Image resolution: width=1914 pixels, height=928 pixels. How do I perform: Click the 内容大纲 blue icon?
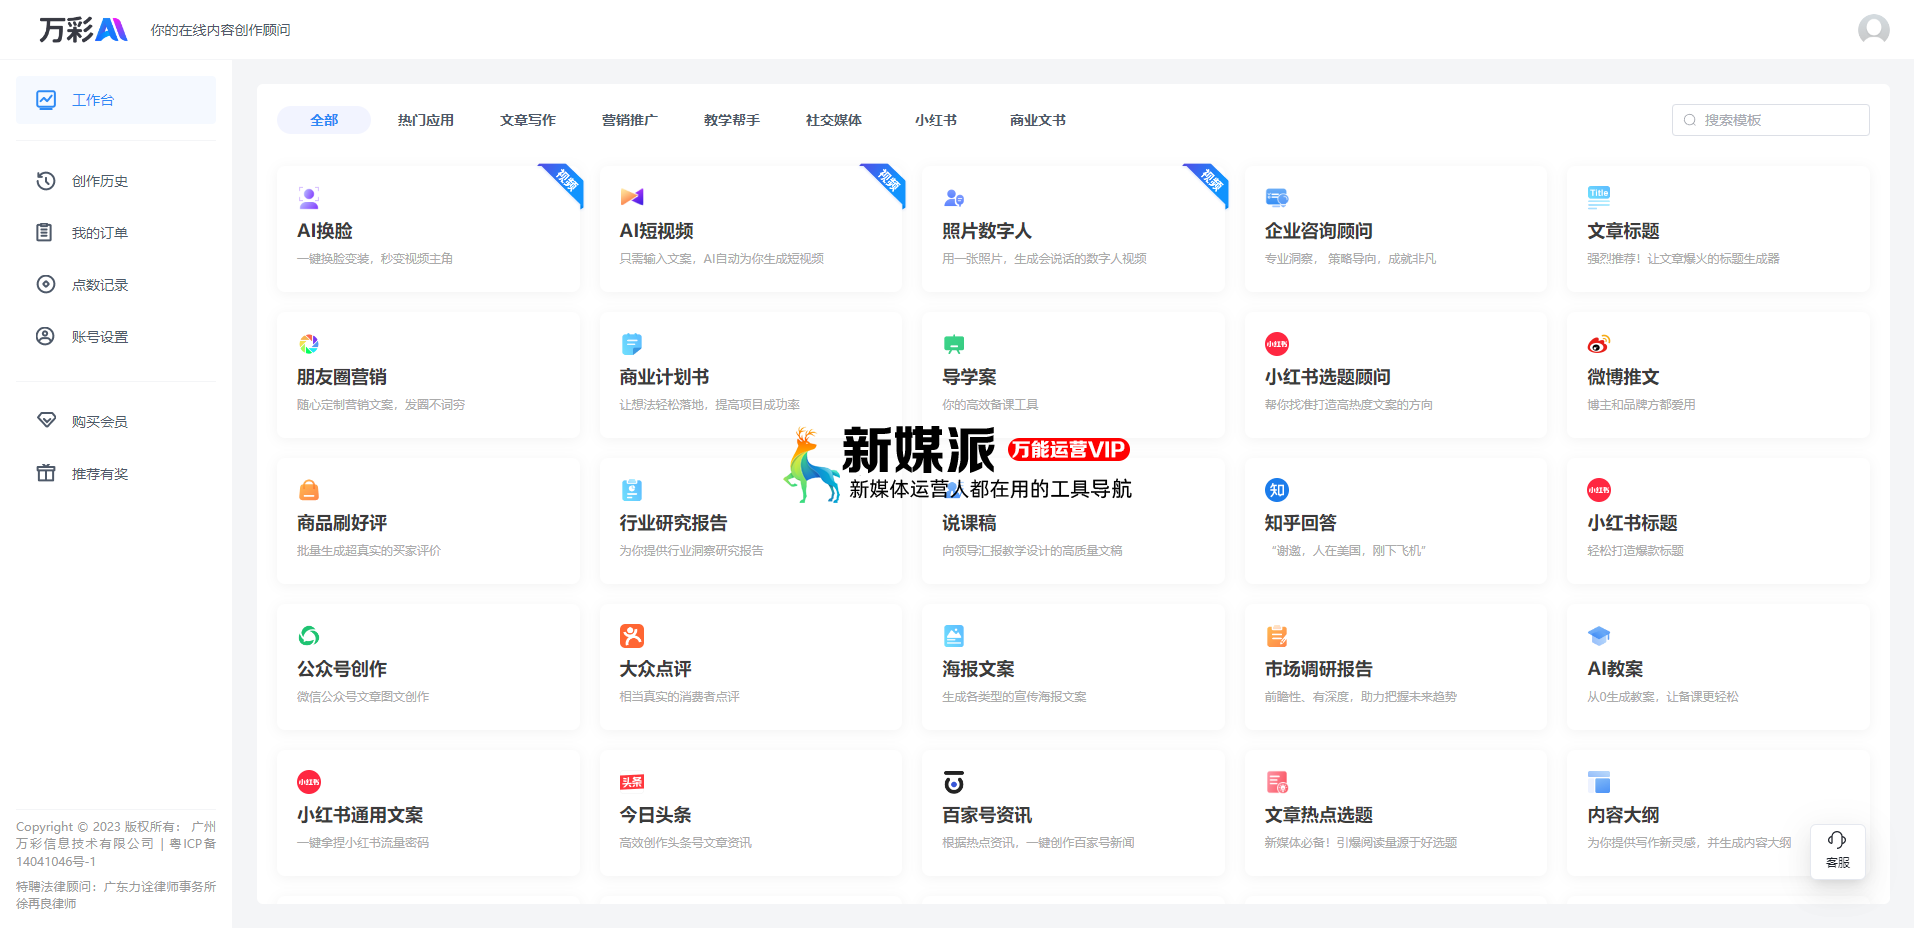point(1599,782)
